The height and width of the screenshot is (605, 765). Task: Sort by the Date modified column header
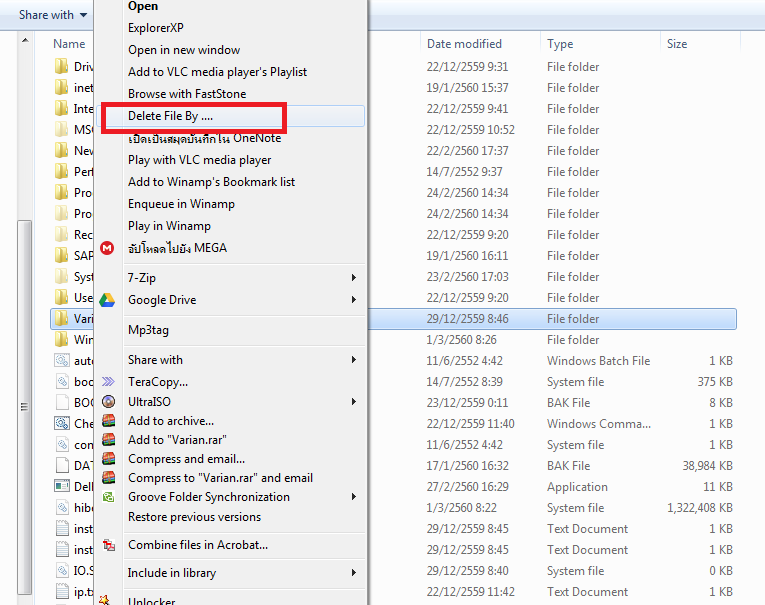(x=464, y=44)
